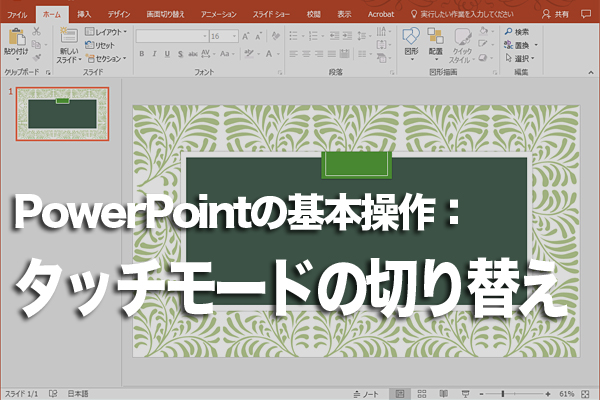The width and height of the screenshot is (600, 400).
Task: Open the File (ファイル) tab
Action: tap(17, 15)
